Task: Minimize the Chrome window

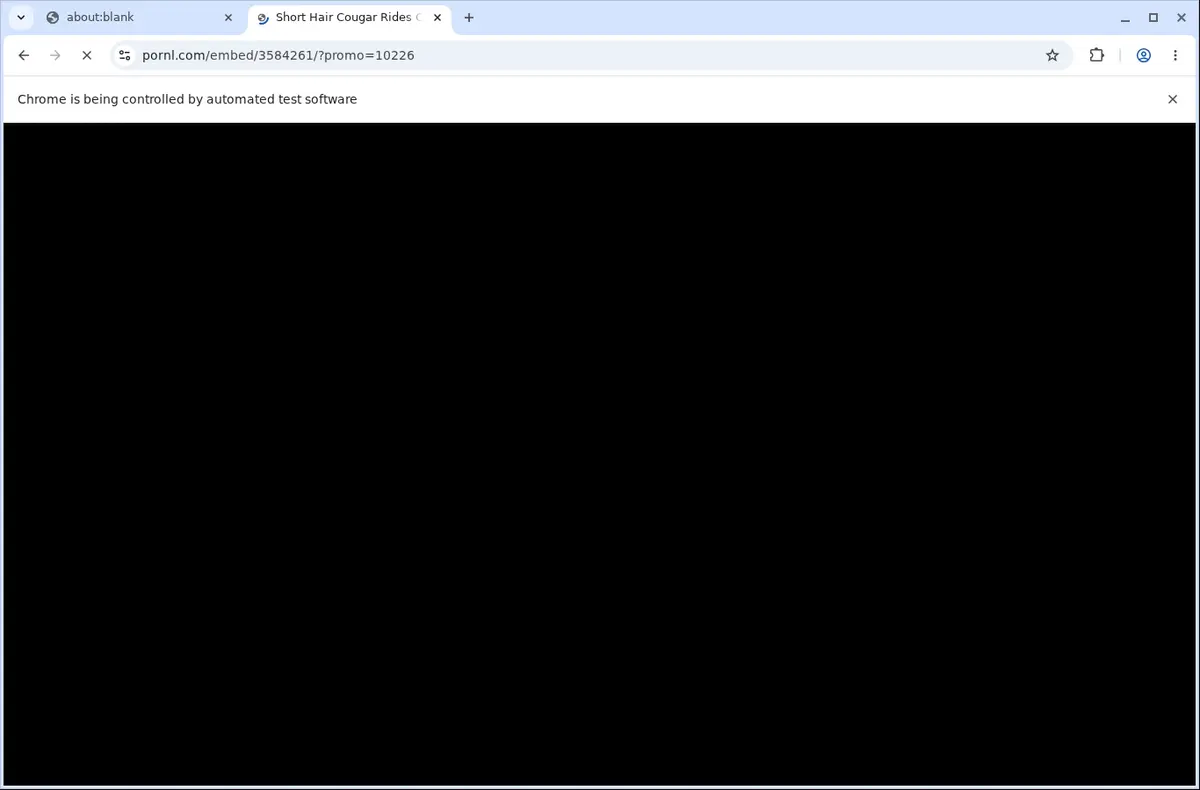Action: click(1126, 17)
